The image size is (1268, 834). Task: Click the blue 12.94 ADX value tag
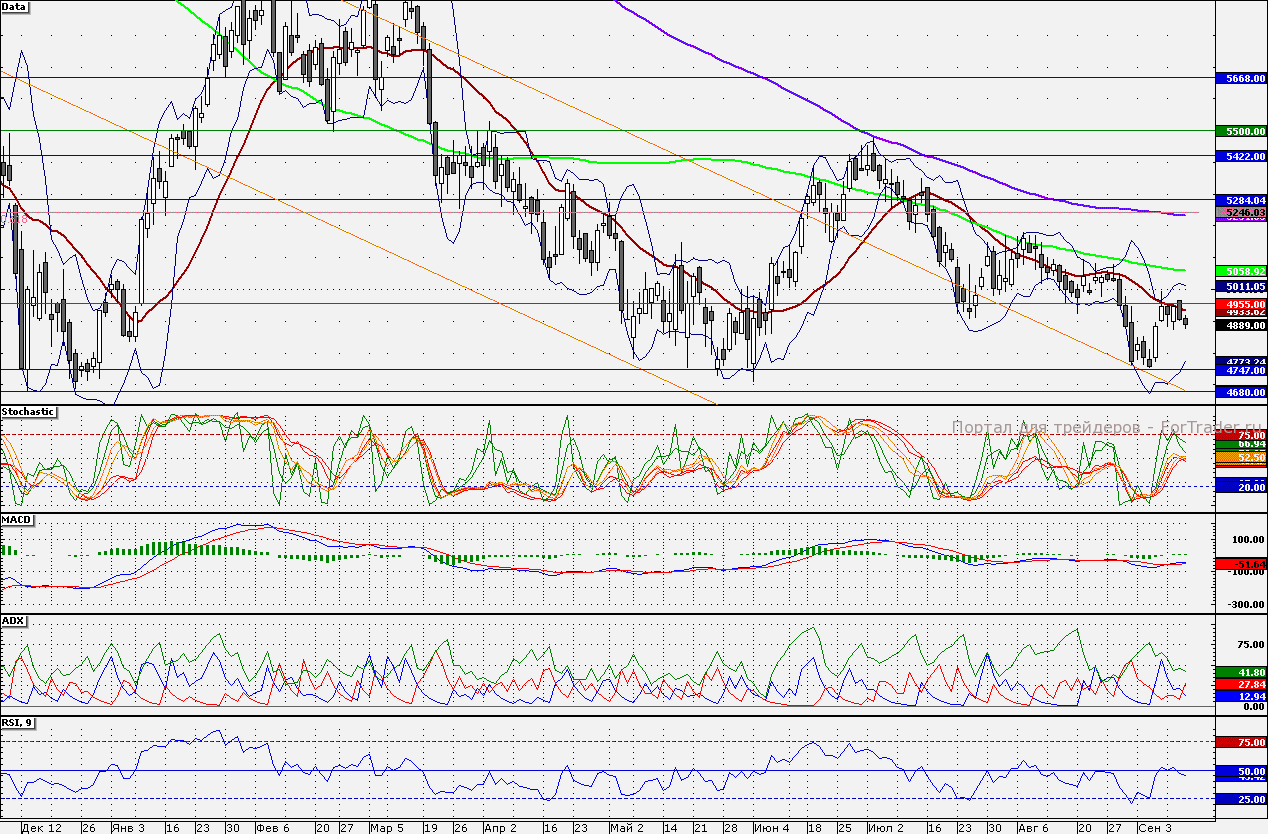tap(1240, 695)
